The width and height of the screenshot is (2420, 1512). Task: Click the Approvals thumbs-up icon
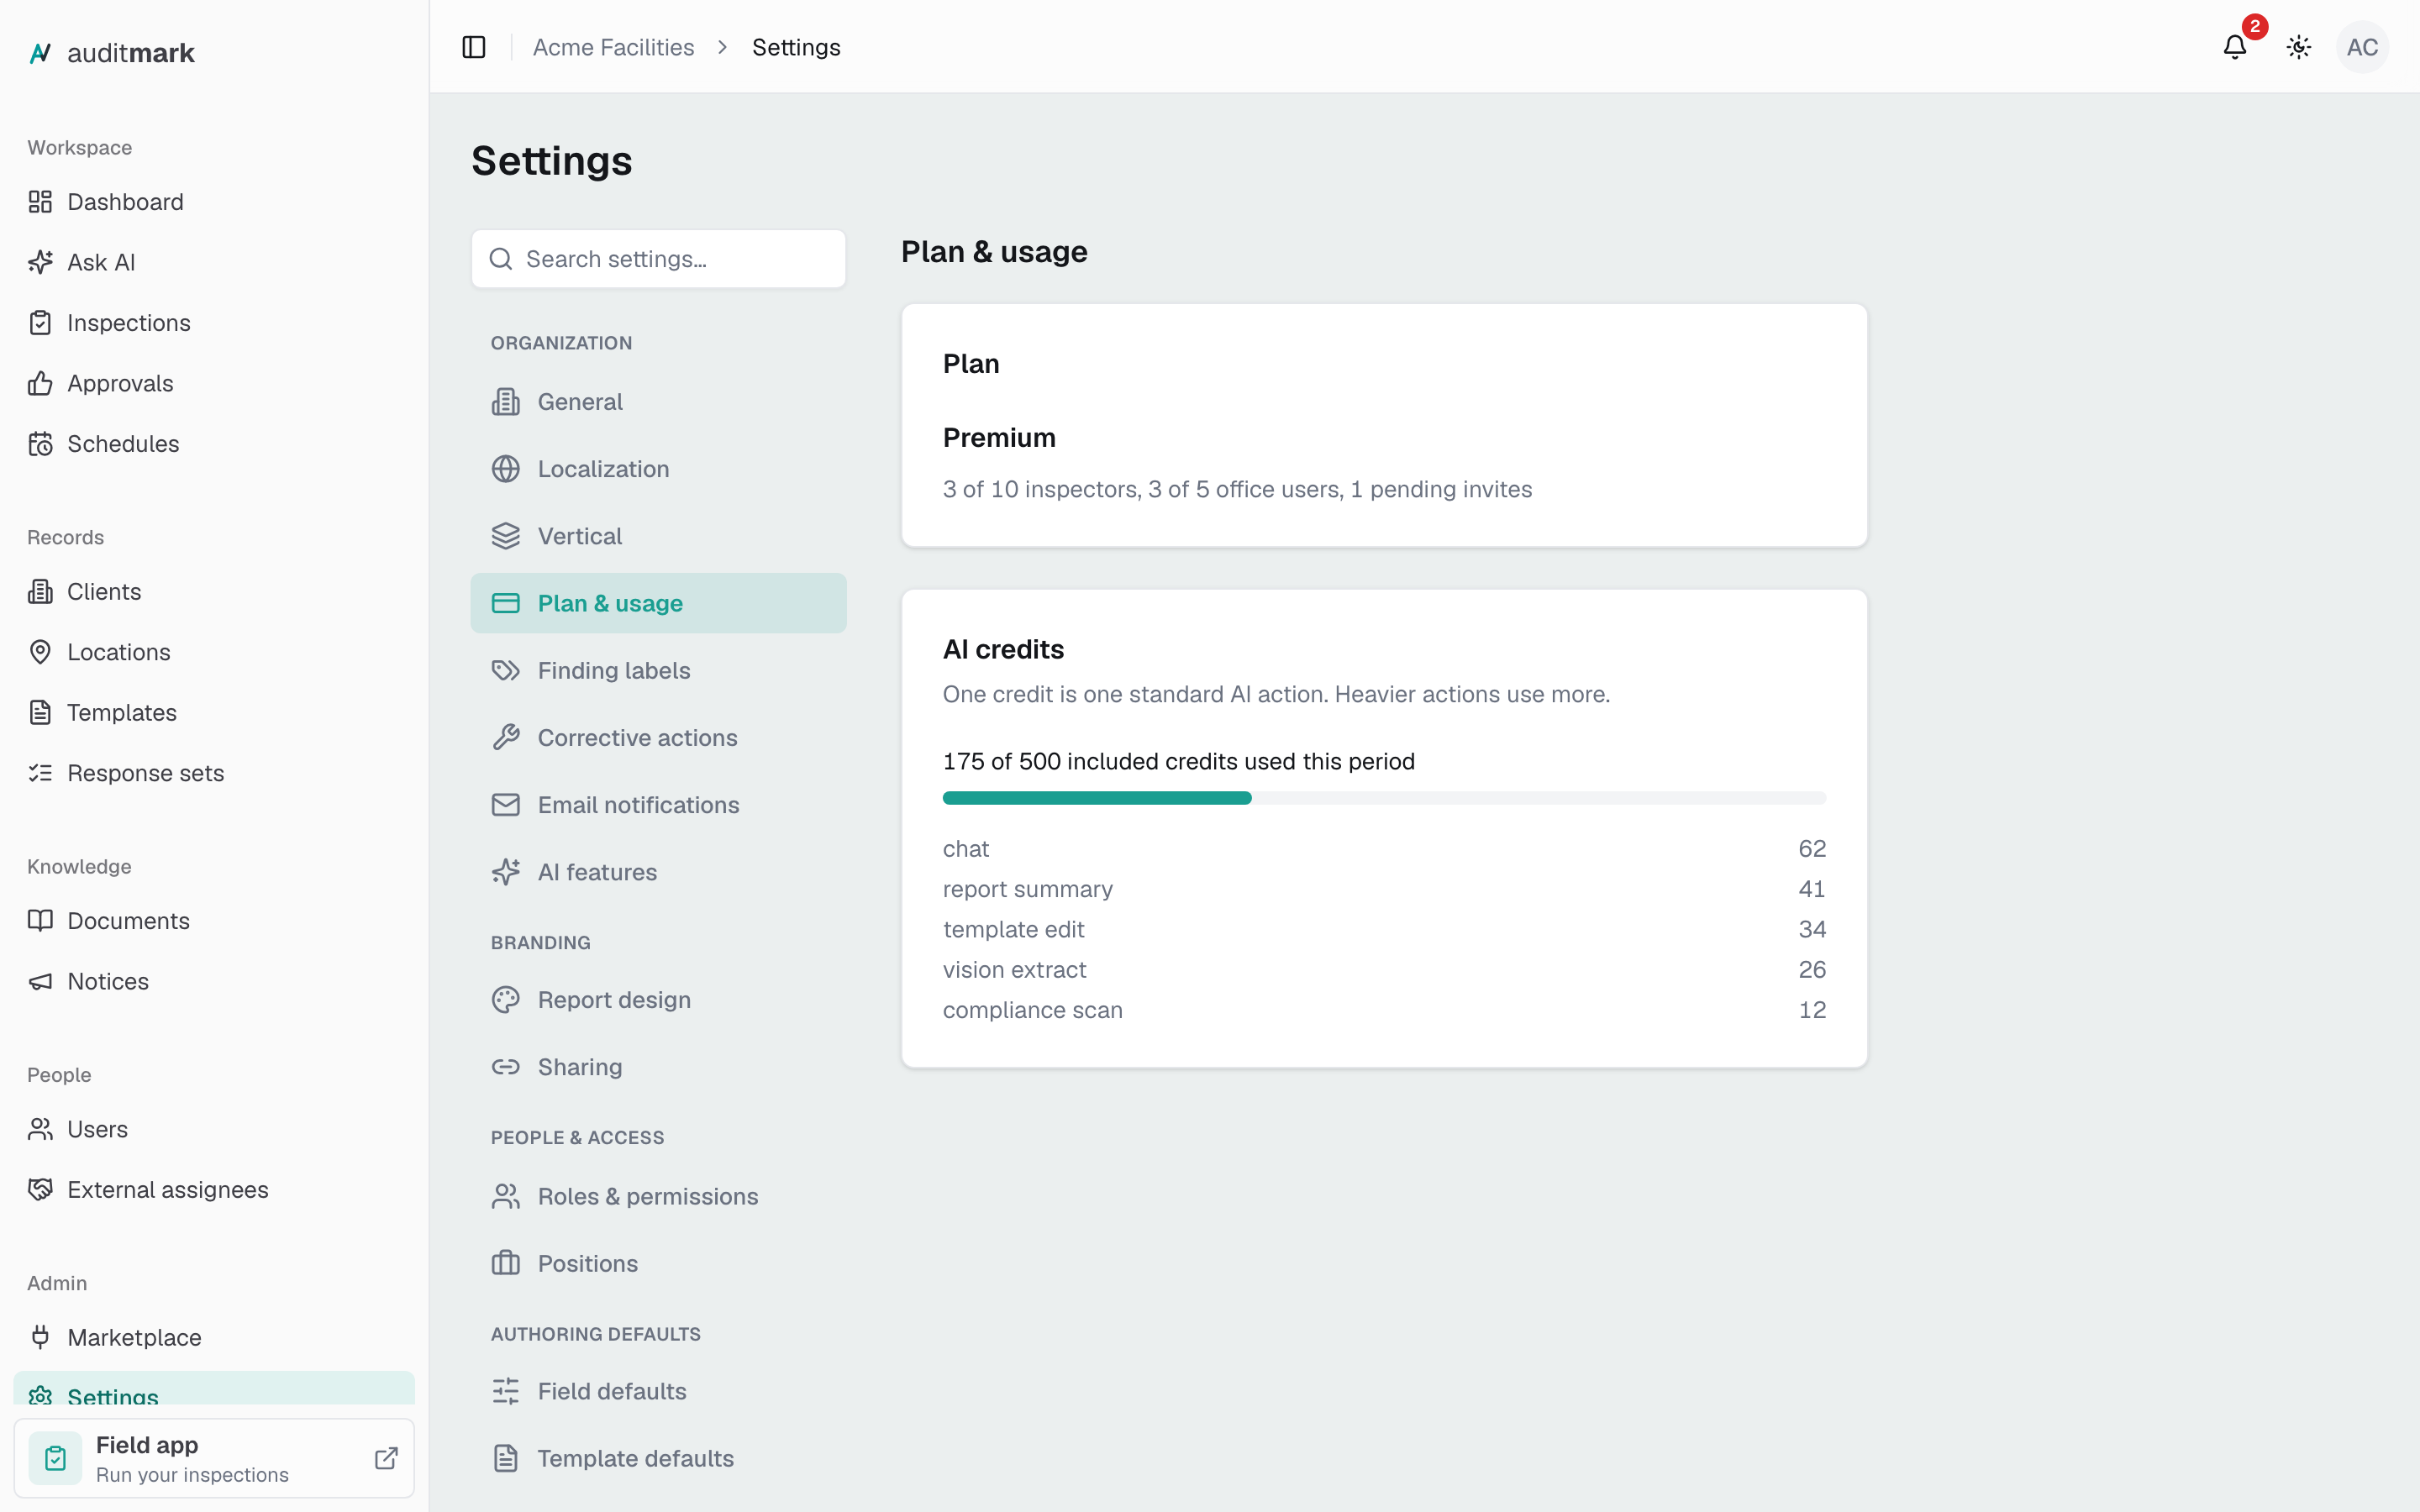40,383
